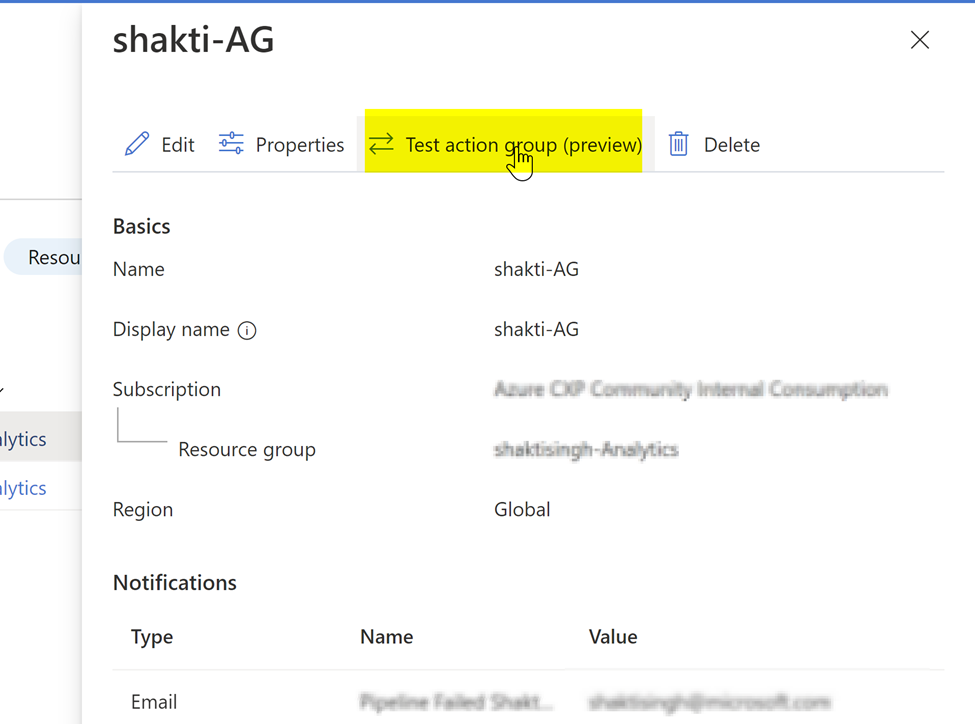Open the blurred Subscription link
The height and width of the screenshot is (724, 975).
click(x=690, y=389)
